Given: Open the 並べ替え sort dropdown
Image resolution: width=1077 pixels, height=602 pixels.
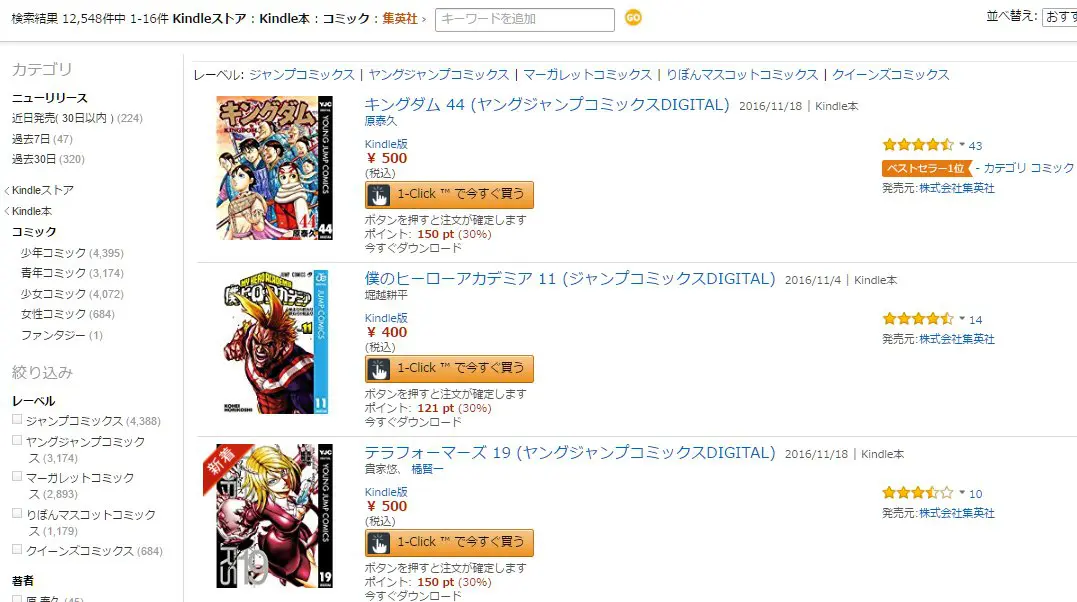Looking at the screenshot, I should [x=1059, y=16].
